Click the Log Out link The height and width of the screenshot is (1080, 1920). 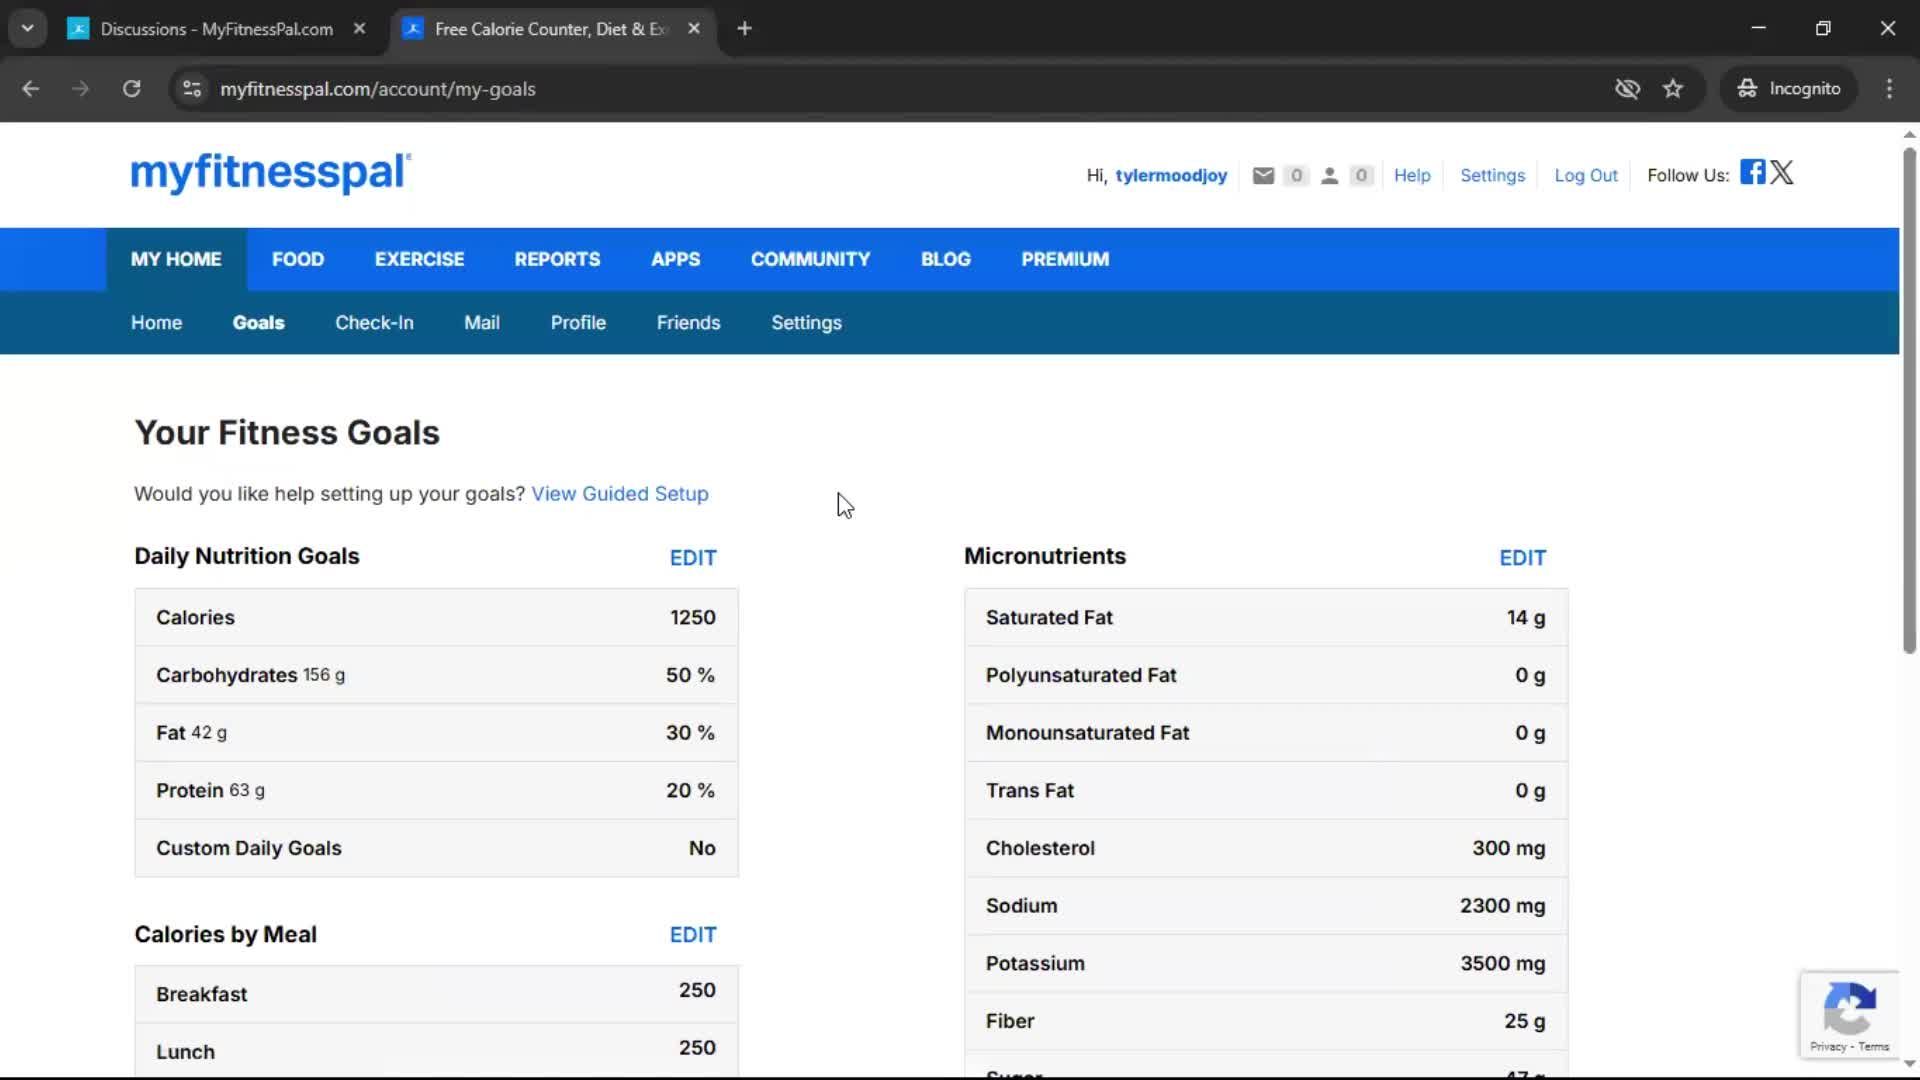click(x=1585, y=176)
